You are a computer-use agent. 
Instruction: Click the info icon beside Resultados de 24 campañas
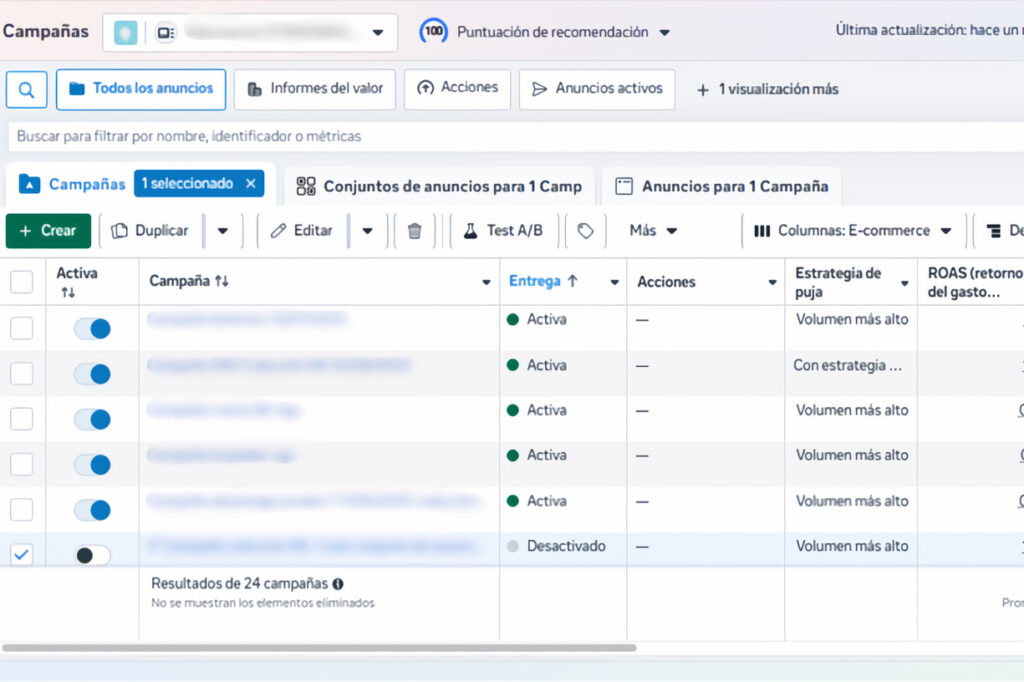[338, 584]
